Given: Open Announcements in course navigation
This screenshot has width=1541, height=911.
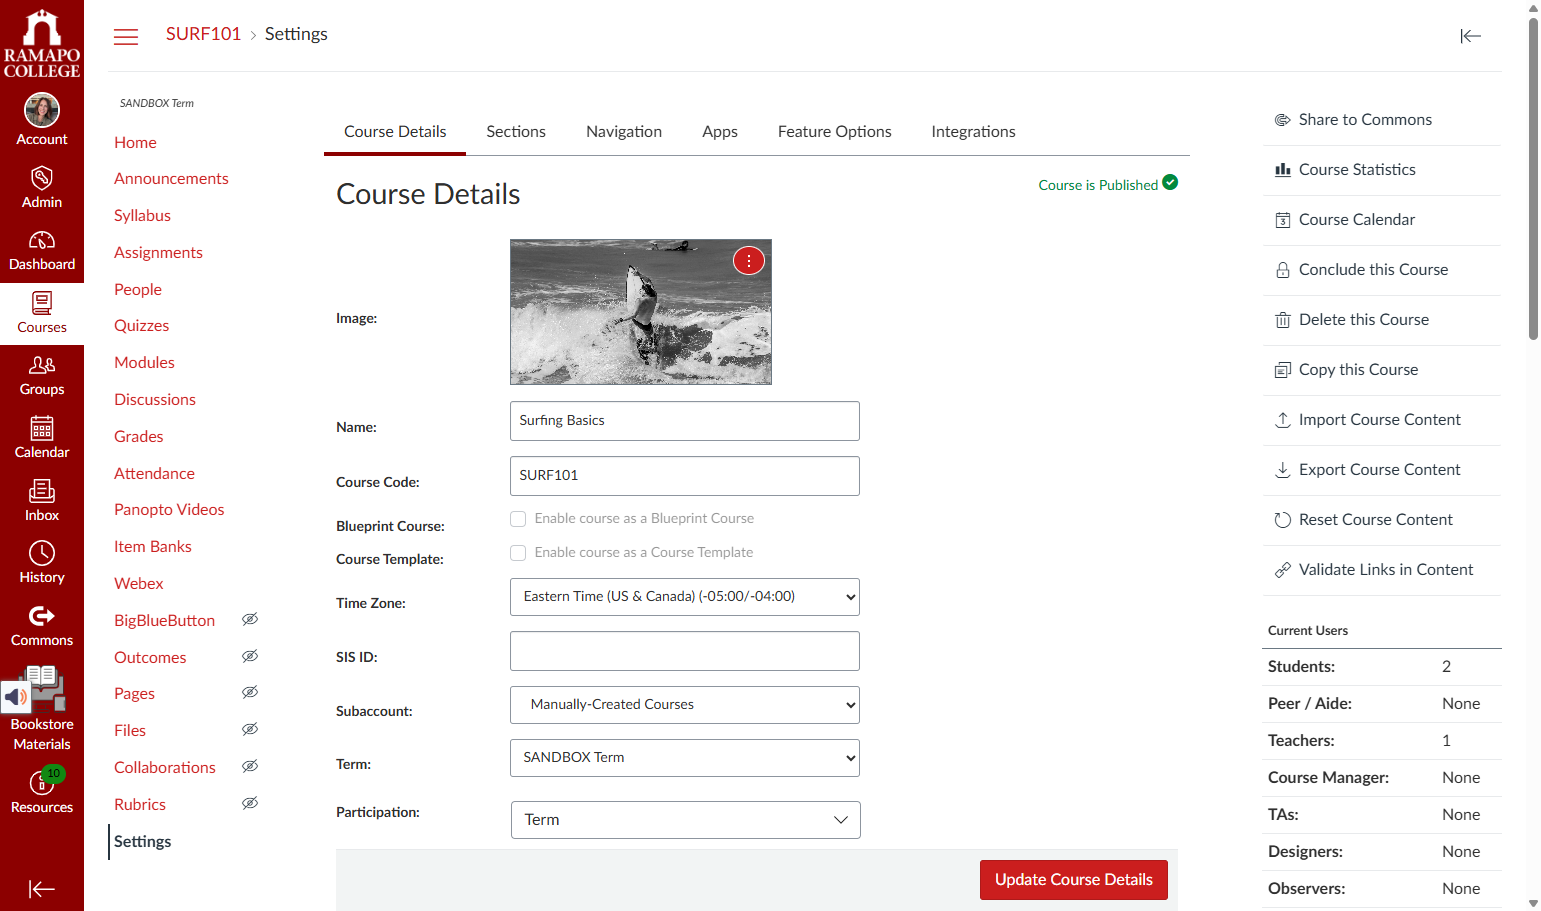Looking at the screenshot, I should pyautogui.click(x=171, y=178).
